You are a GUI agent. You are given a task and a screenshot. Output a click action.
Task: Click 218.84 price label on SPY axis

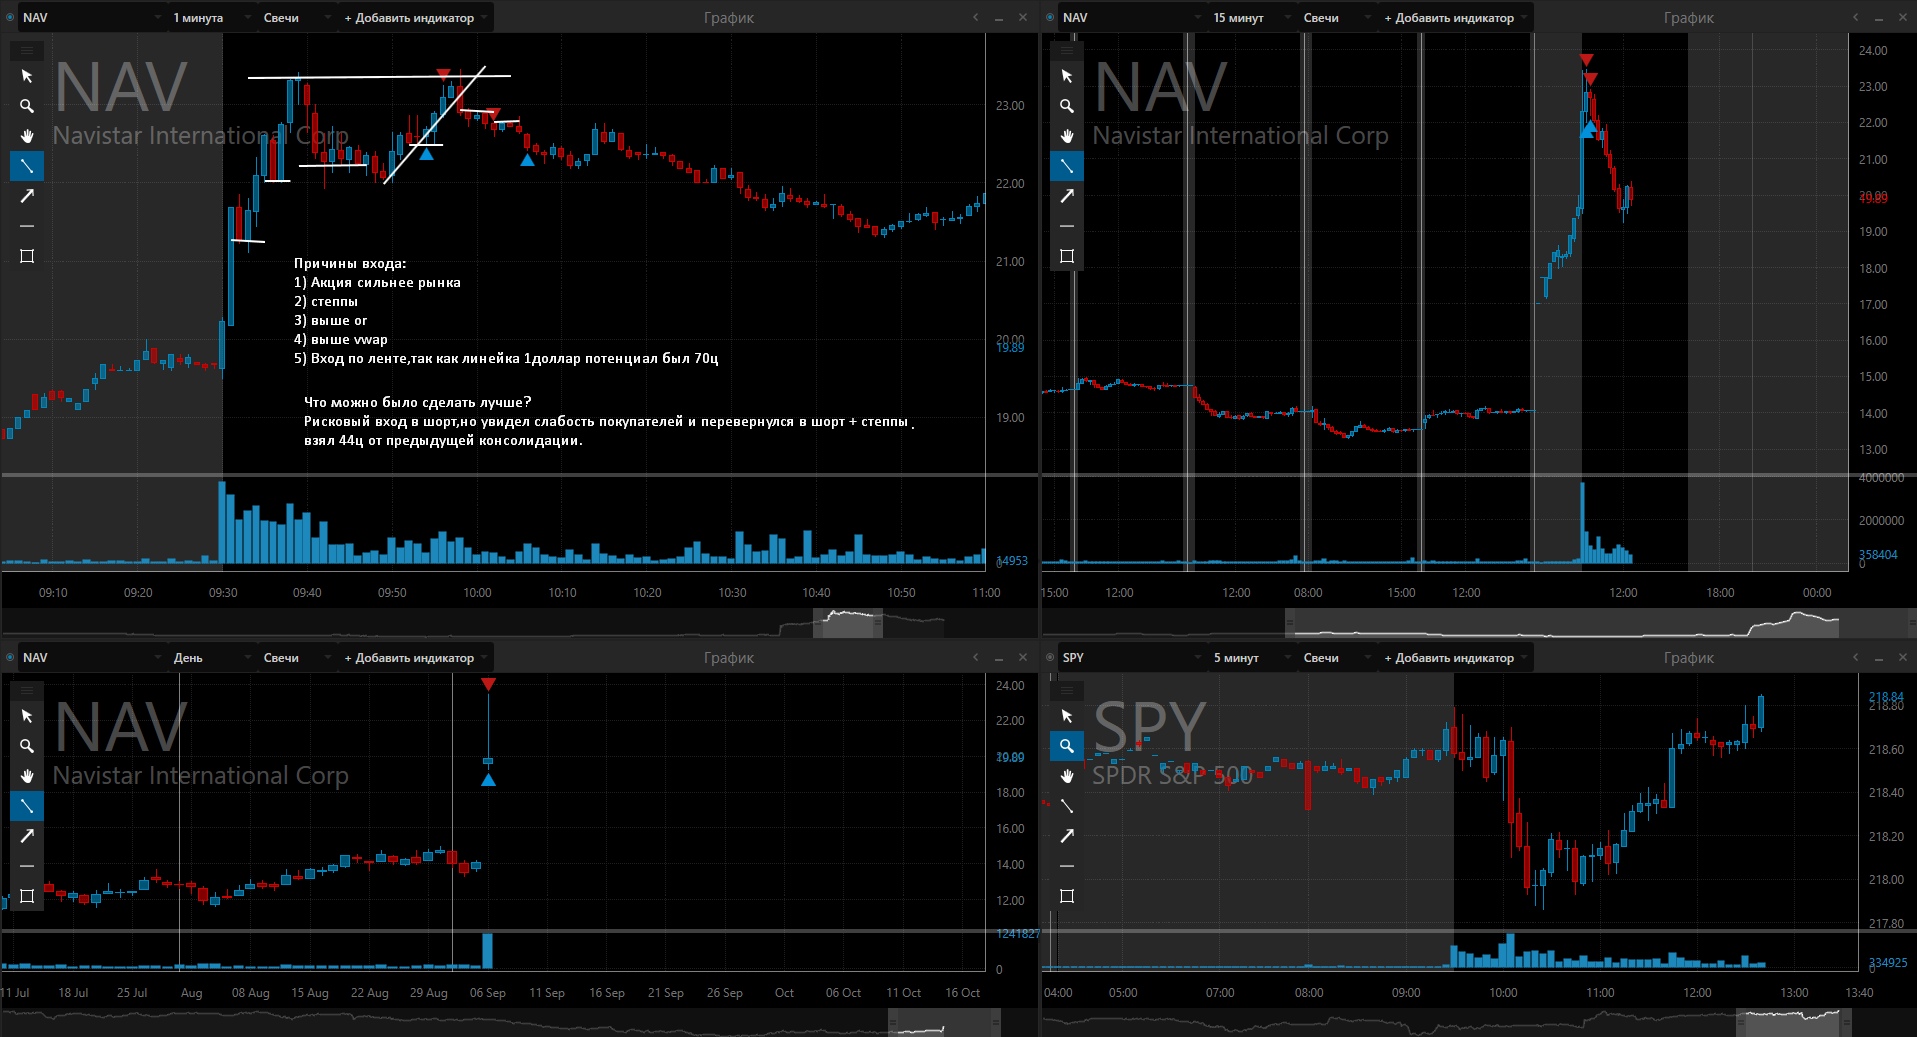click(x=1886, y=697)
